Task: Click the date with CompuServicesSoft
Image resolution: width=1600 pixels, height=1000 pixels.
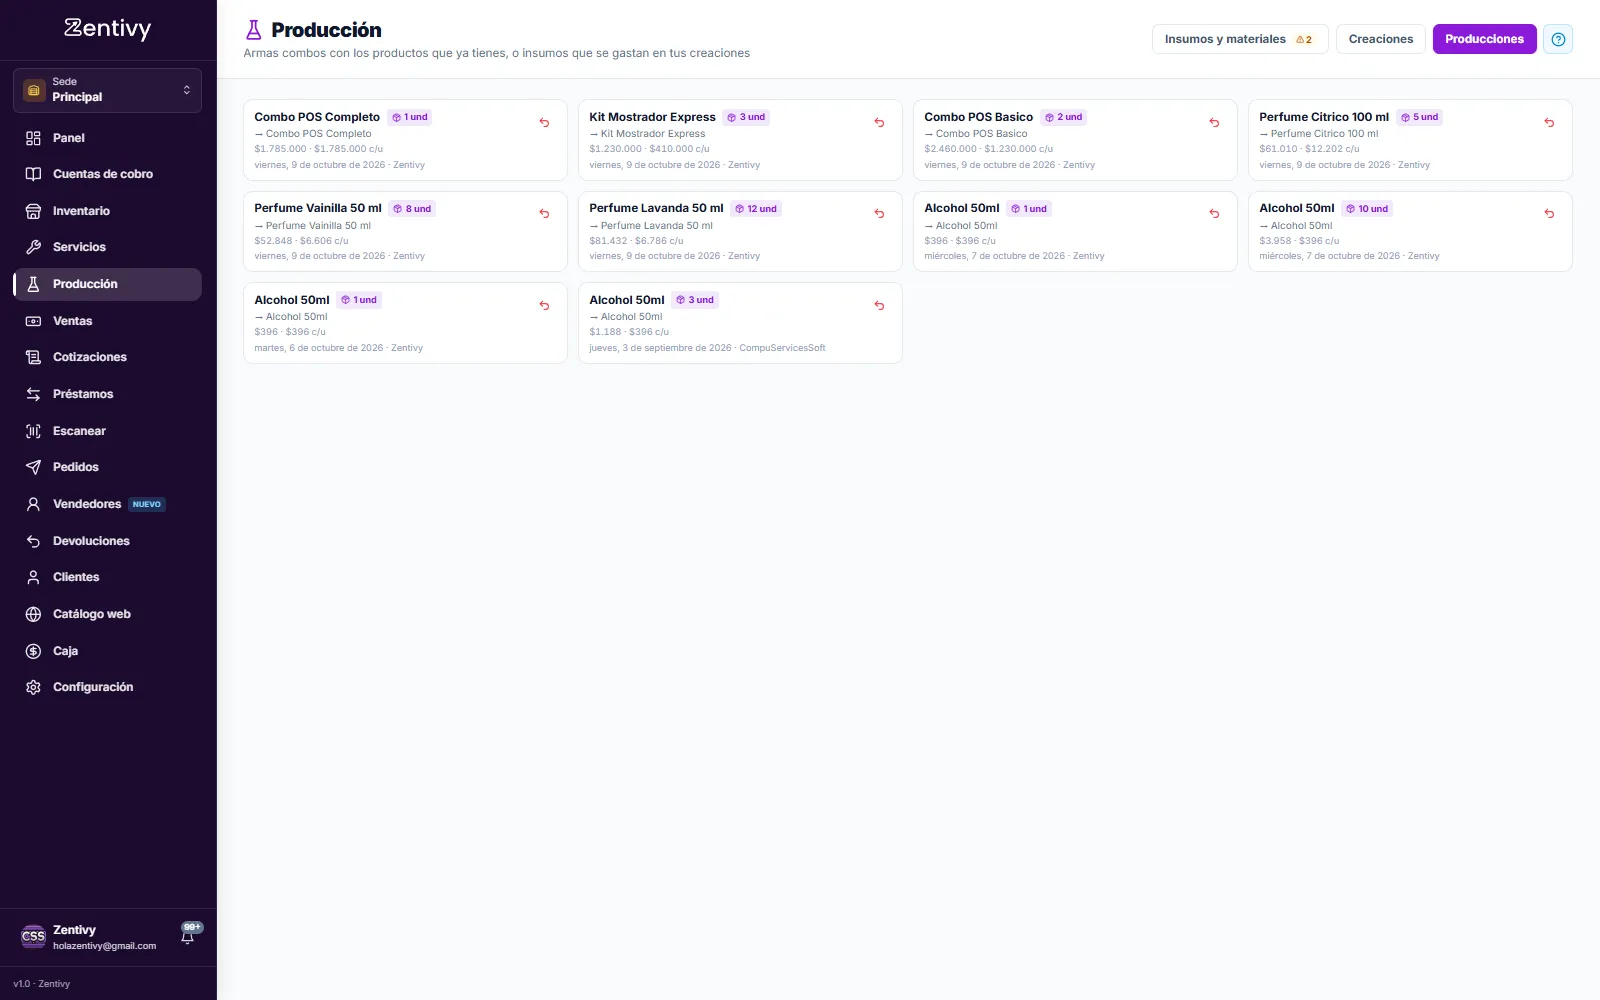Action: coord(707,348)
